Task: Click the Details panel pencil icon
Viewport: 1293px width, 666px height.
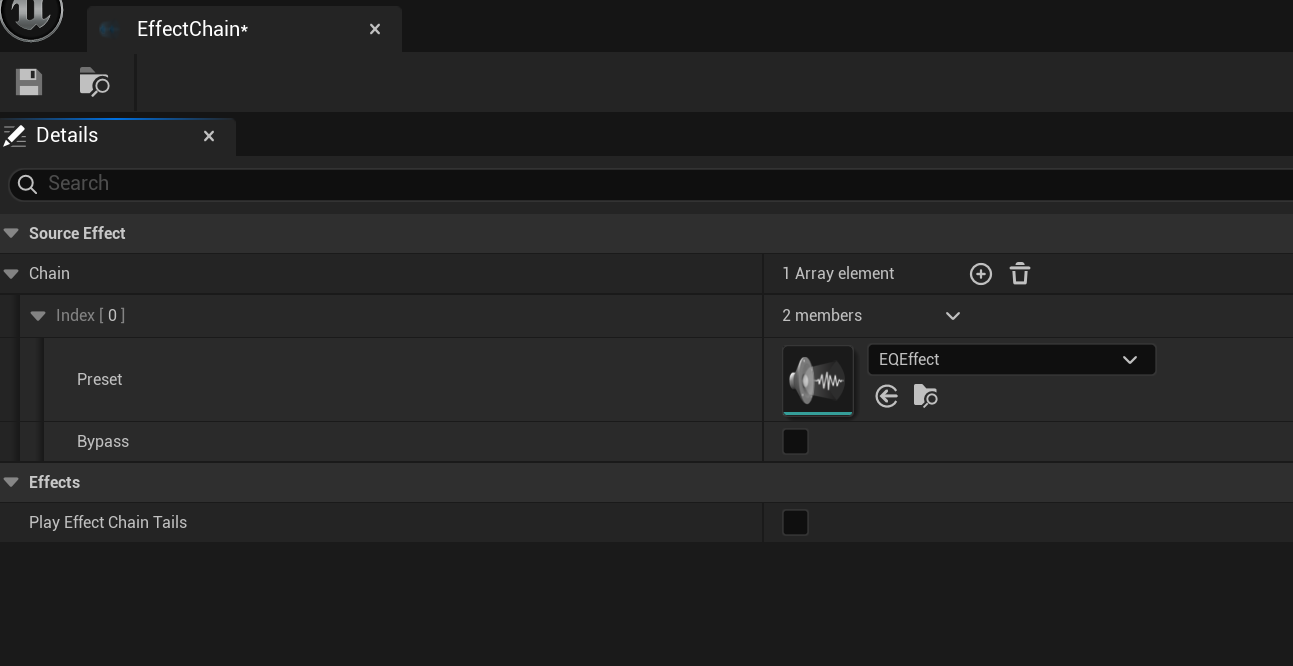Action: [15, 136]
